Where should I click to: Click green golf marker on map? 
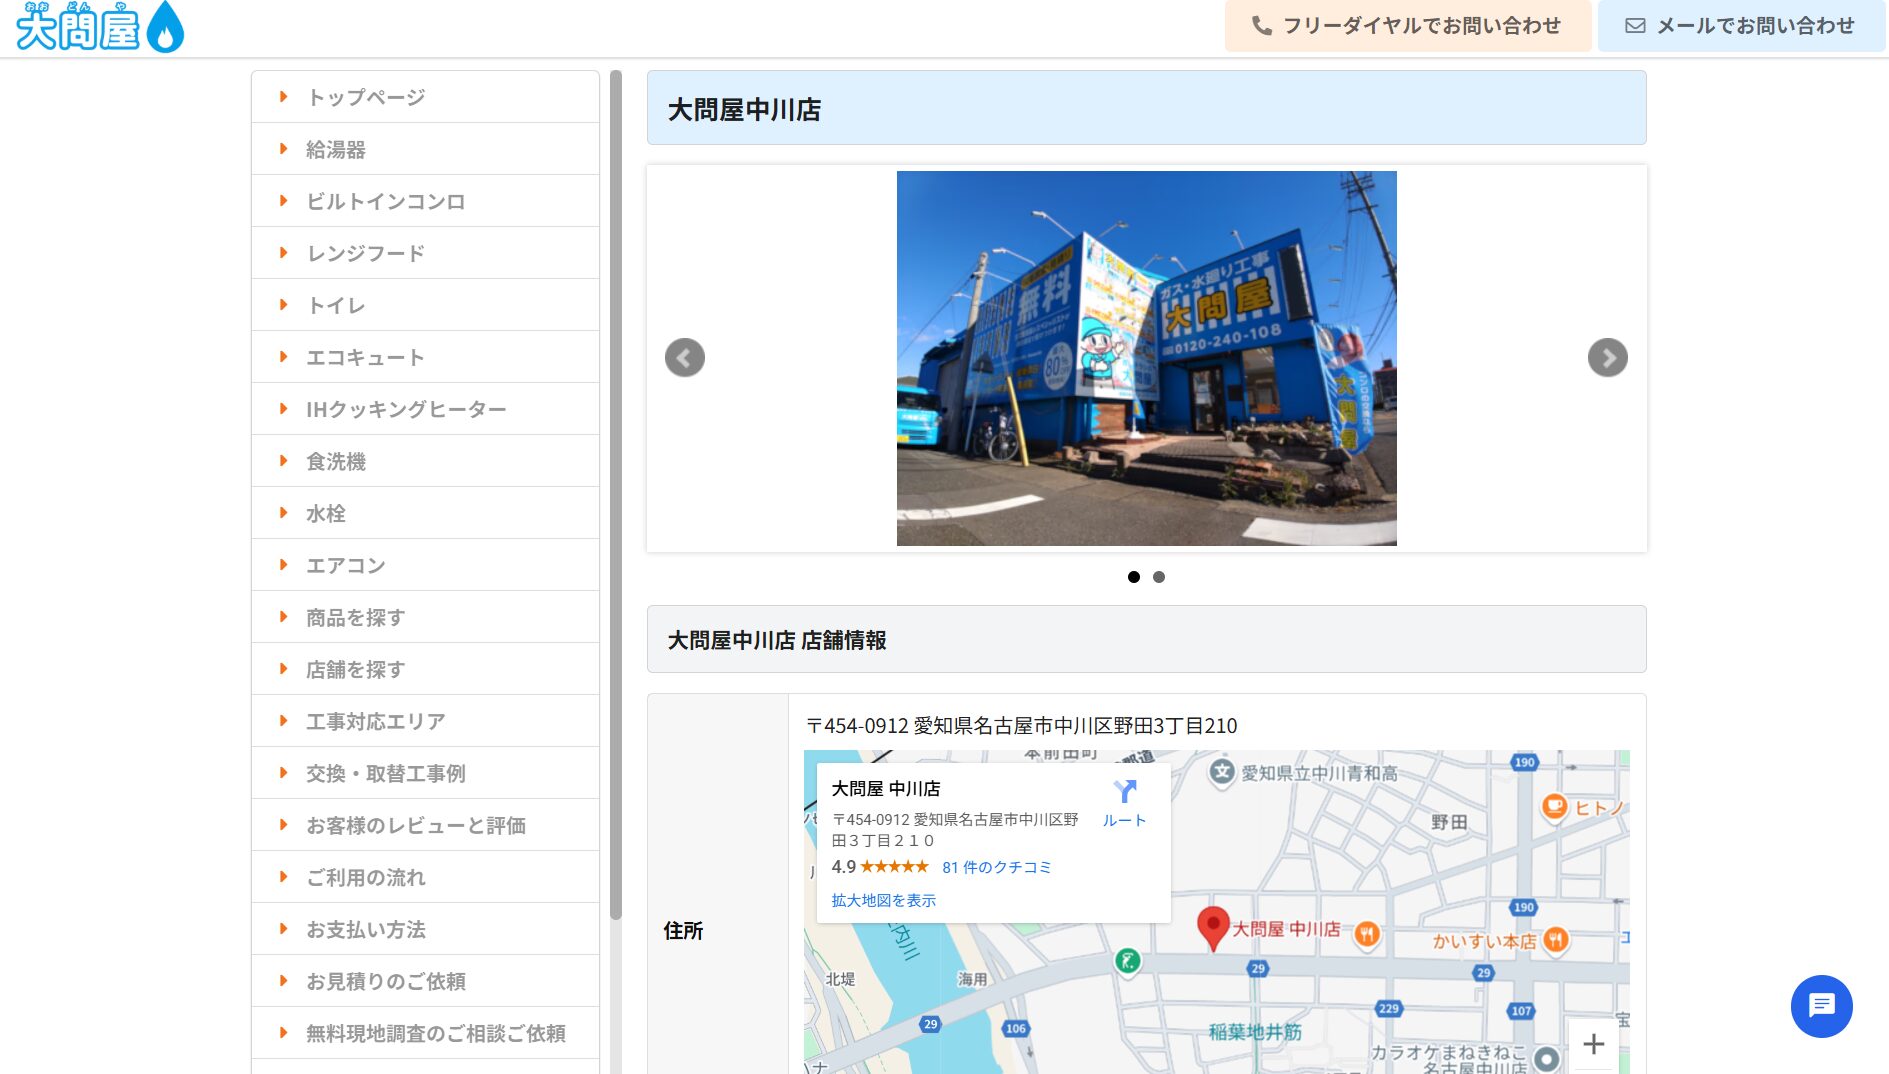[1128, 962]
